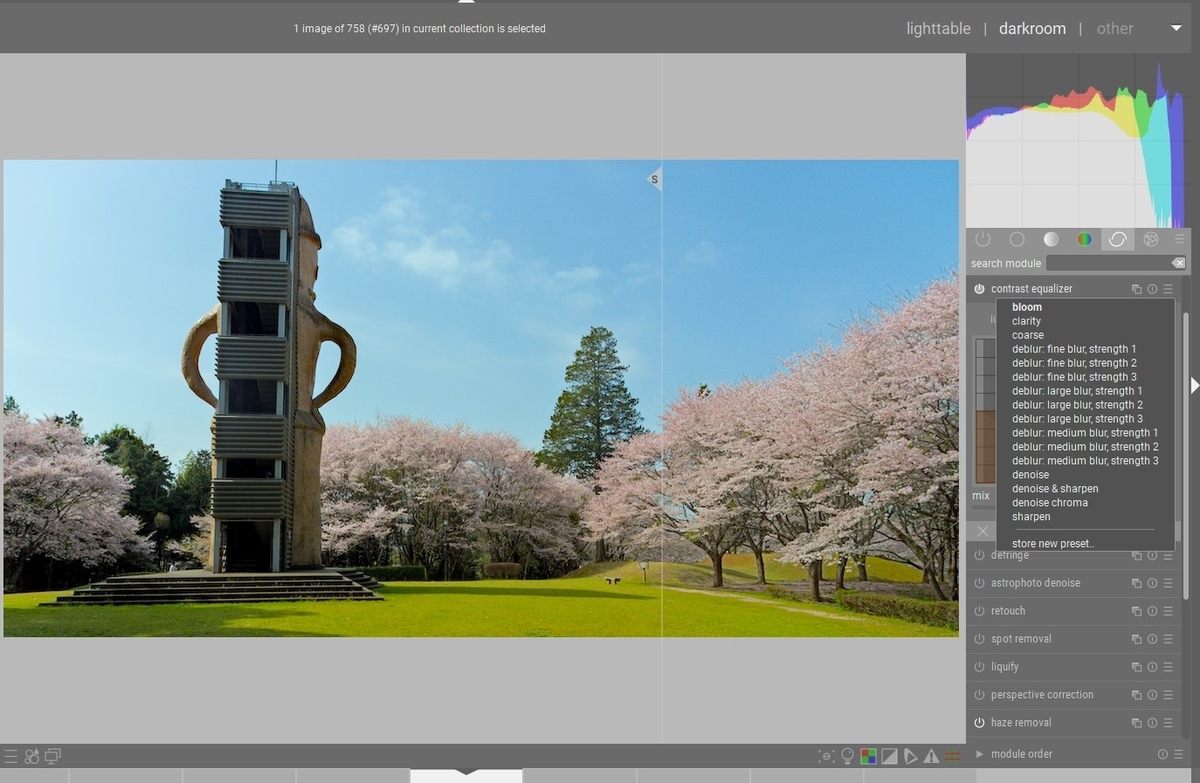The image size is (1200, 783).
Task: Show guide overlays with the grid icon
Action: 952,756
